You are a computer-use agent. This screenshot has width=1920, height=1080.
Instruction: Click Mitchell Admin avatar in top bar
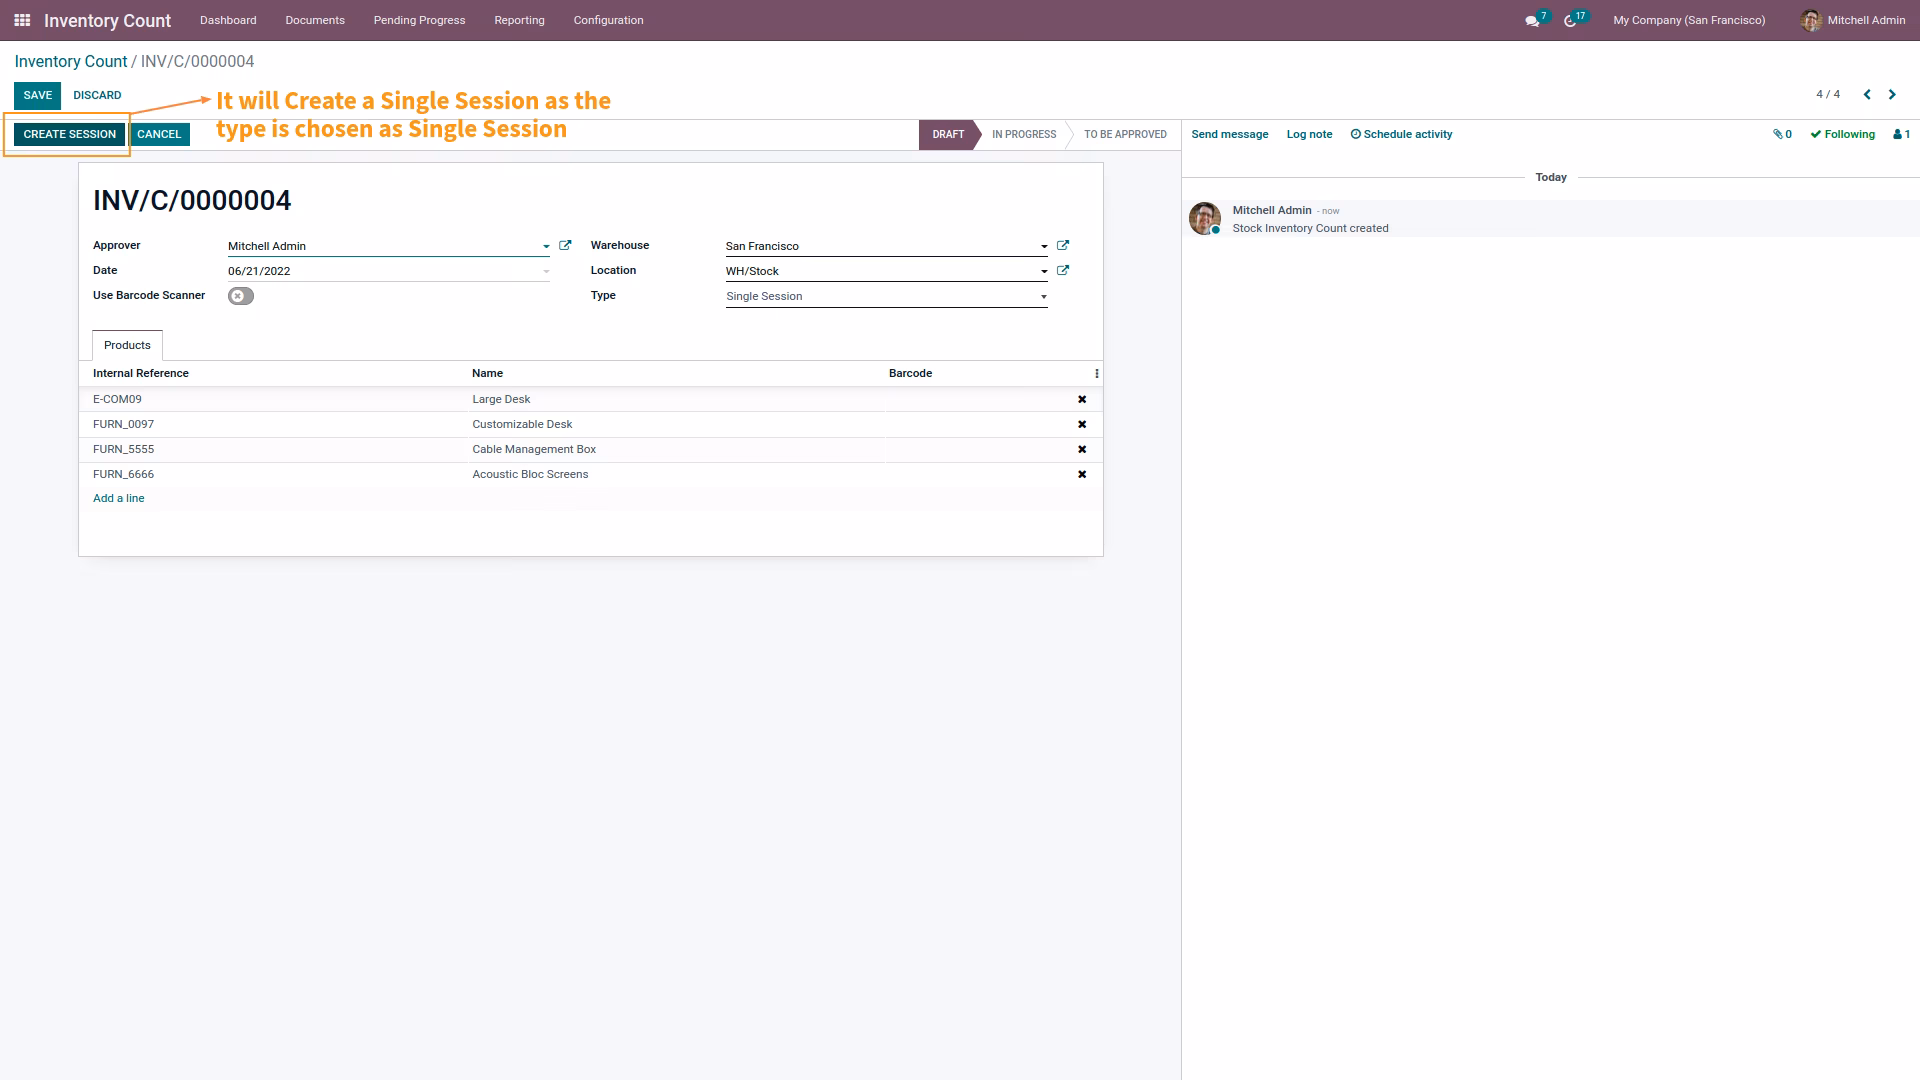point(1811,20)
